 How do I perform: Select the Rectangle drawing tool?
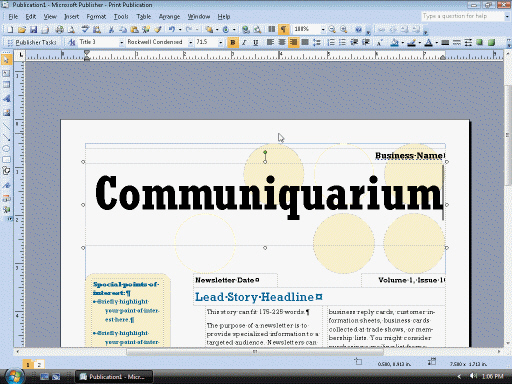(6, 160)
